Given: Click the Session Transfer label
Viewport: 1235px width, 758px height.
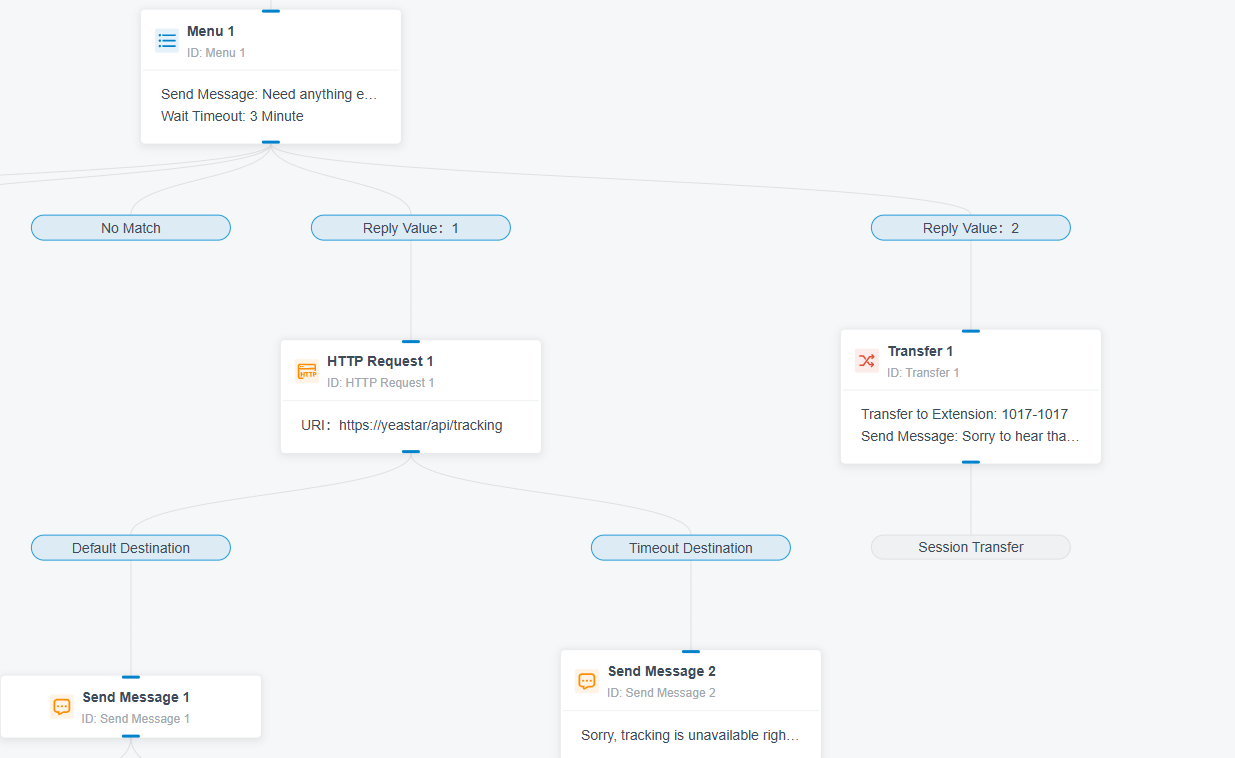Looking at the screenshot, I should (x=971, y=547).
